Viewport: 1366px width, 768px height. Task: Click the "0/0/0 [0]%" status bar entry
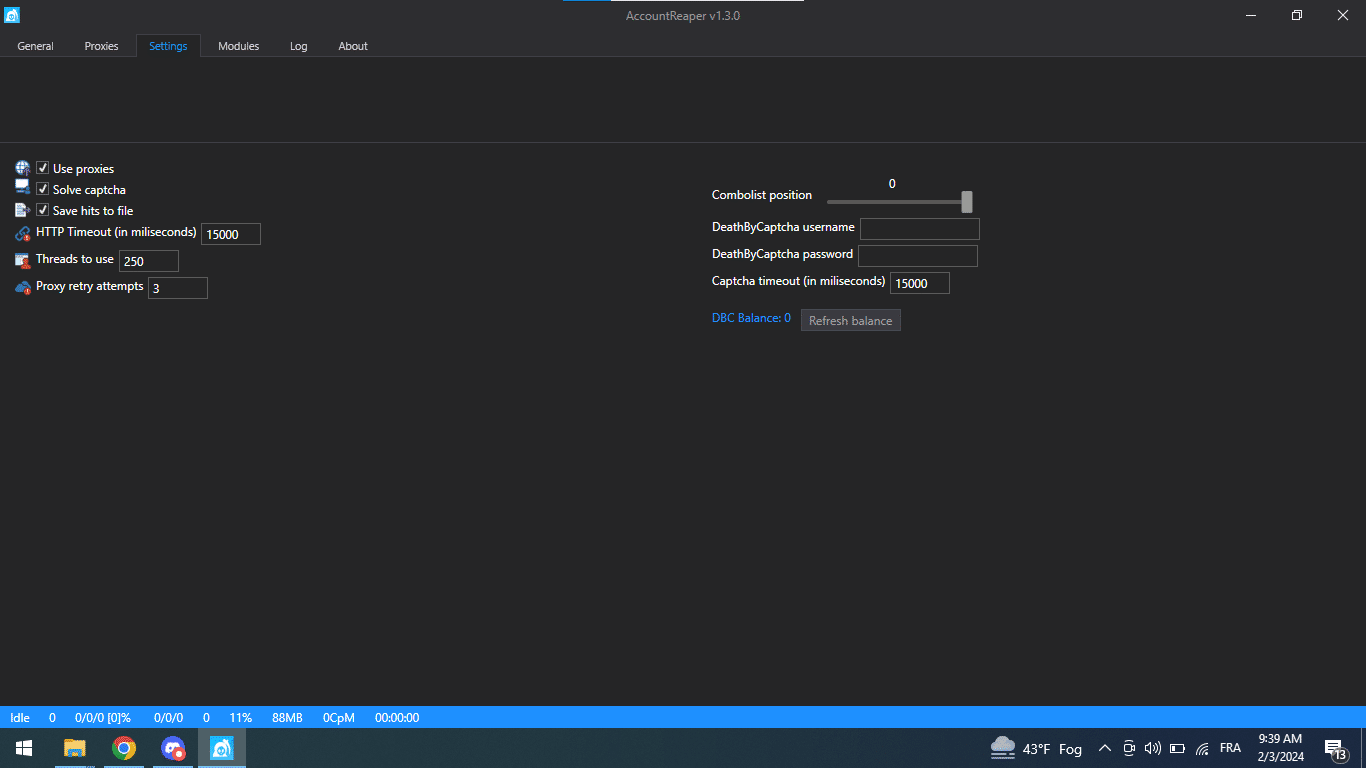[x=103, y=718]
